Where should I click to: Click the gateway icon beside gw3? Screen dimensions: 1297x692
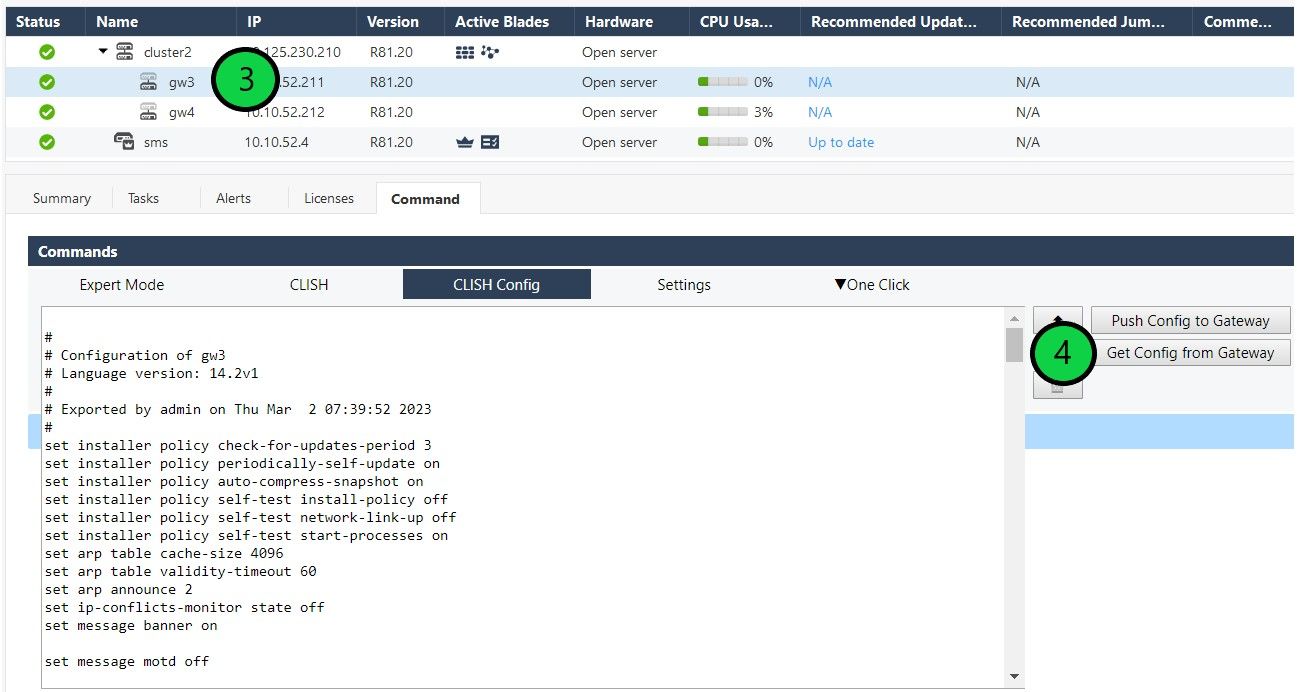[149, 82]
